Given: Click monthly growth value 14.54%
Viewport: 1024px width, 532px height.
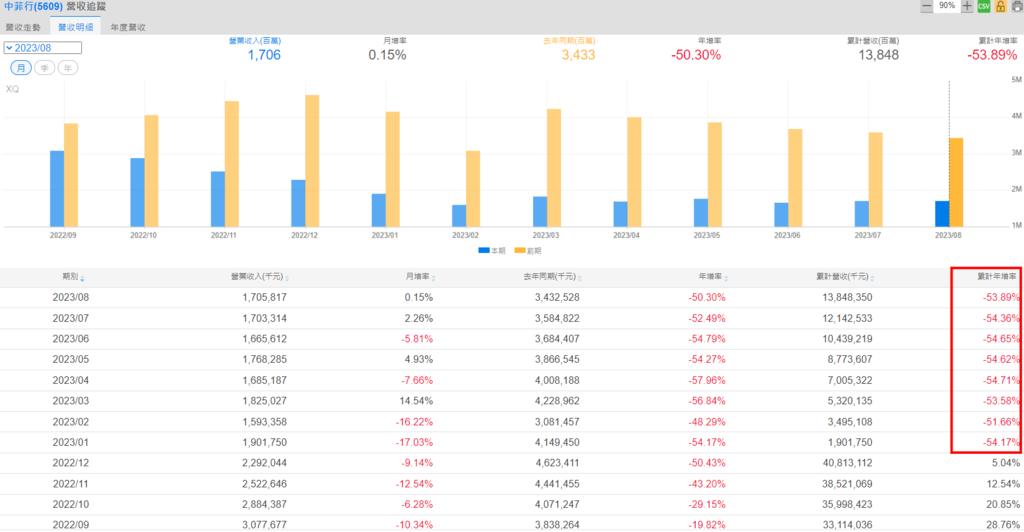Looking at the screenshot, I should (x=416, y=401).
